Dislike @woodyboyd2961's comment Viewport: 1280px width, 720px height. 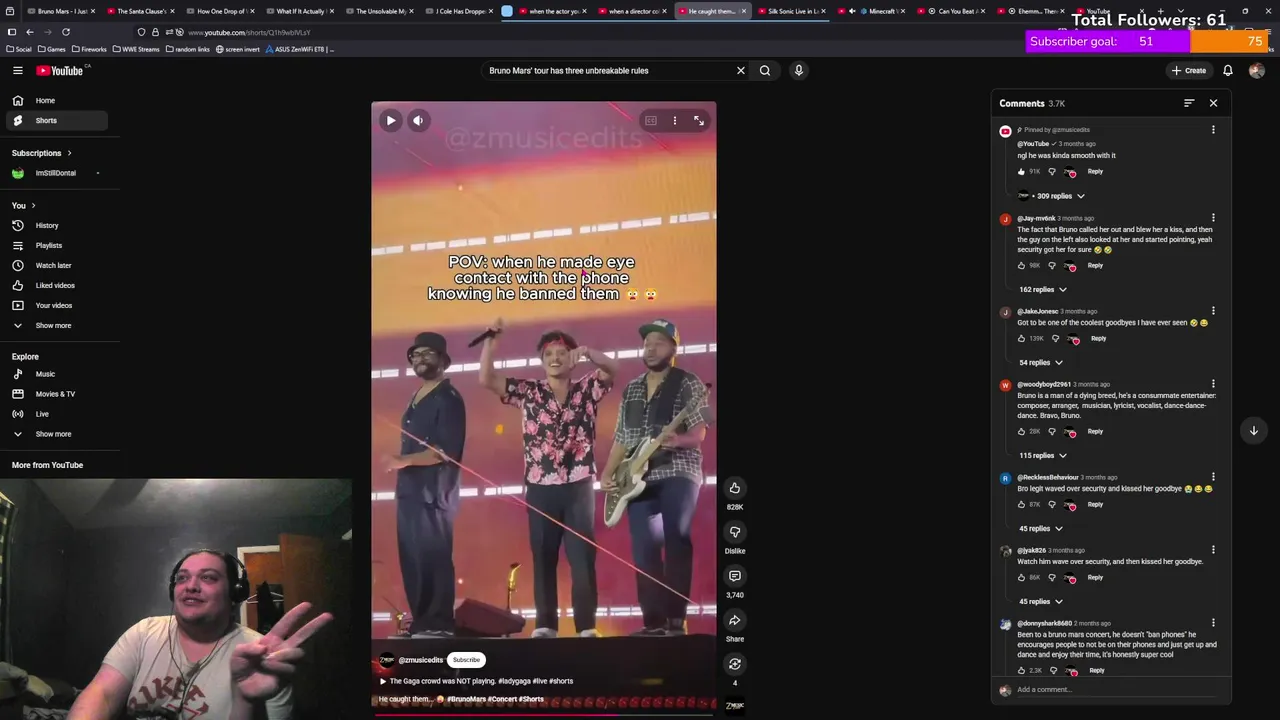(1051, 431)
